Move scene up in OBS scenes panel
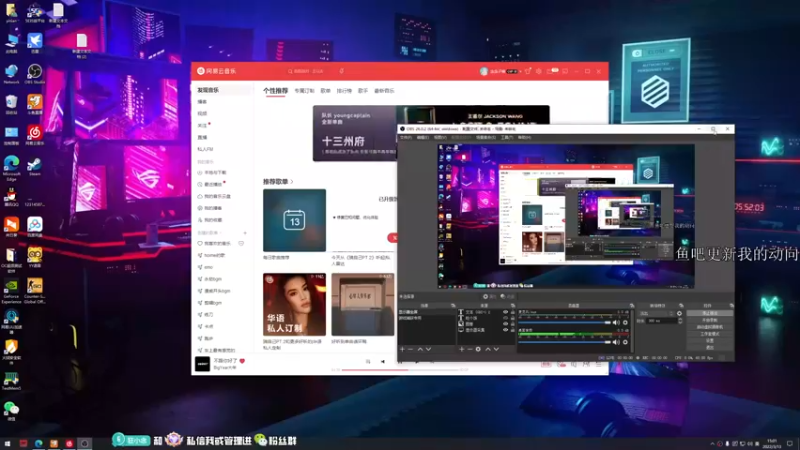Image resolution: width=800 pixels, height=450 pixels. 420,349
